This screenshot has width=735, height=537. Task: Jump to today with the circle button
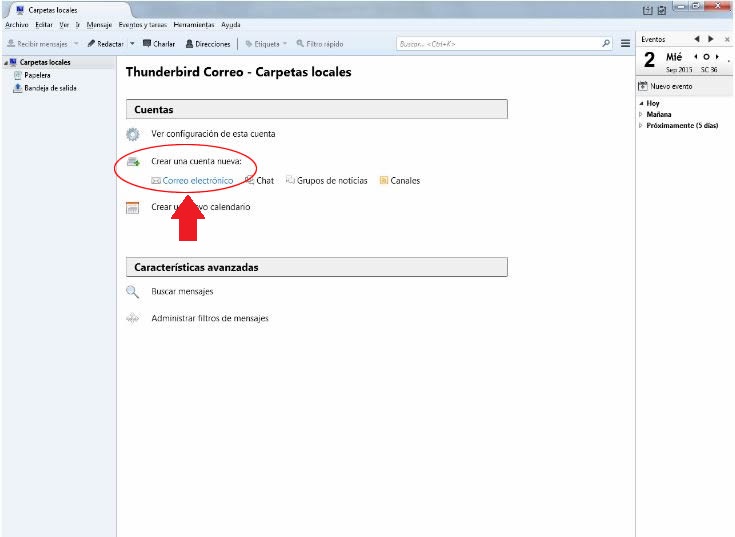click(x=706, y=57)
